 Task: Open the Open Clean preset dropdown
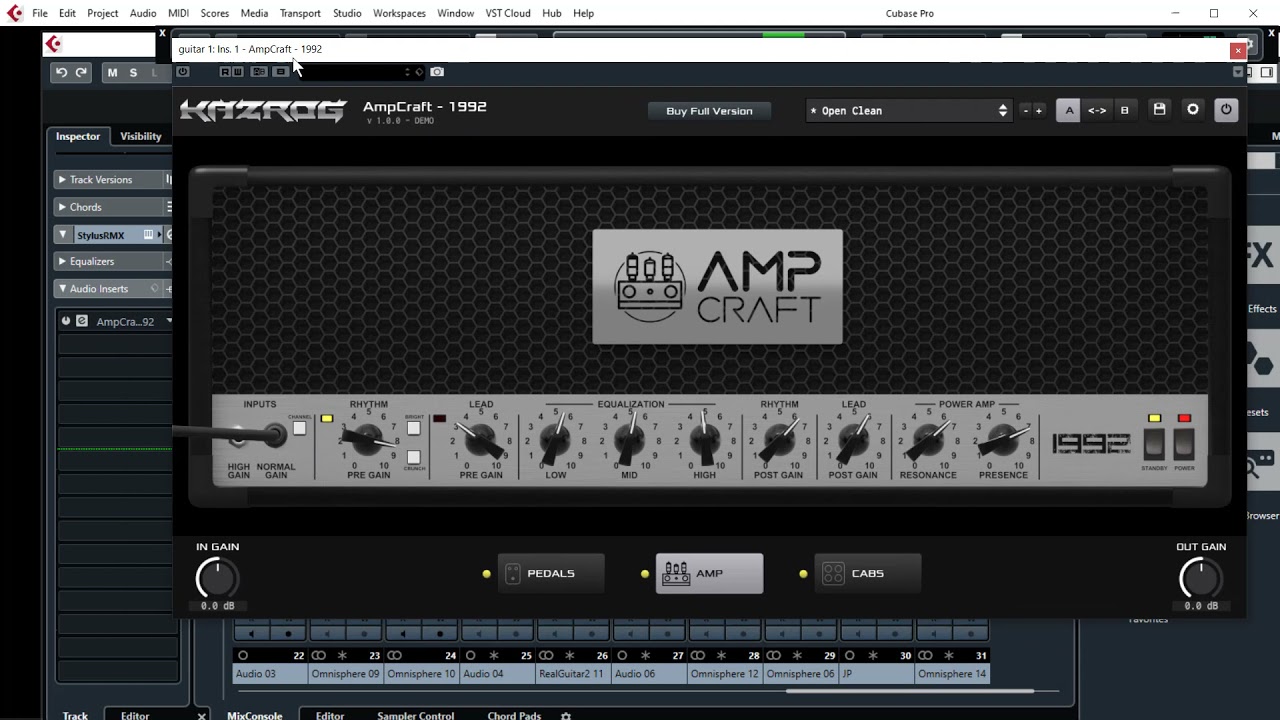point(908,111)
